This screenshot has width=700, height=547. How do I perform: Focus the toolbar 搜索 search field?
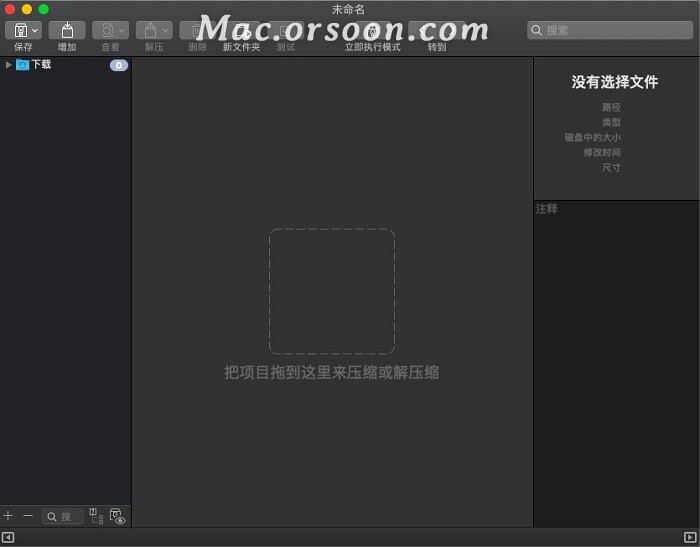click(x=610, y=30)
